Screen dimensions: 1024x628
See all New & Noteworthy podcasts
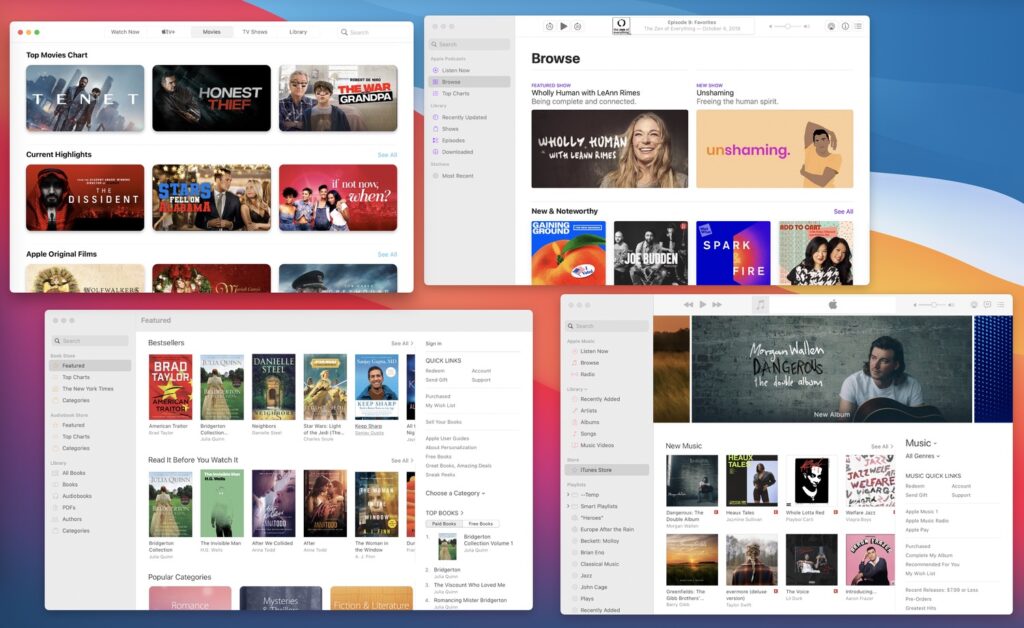point(843,212)
